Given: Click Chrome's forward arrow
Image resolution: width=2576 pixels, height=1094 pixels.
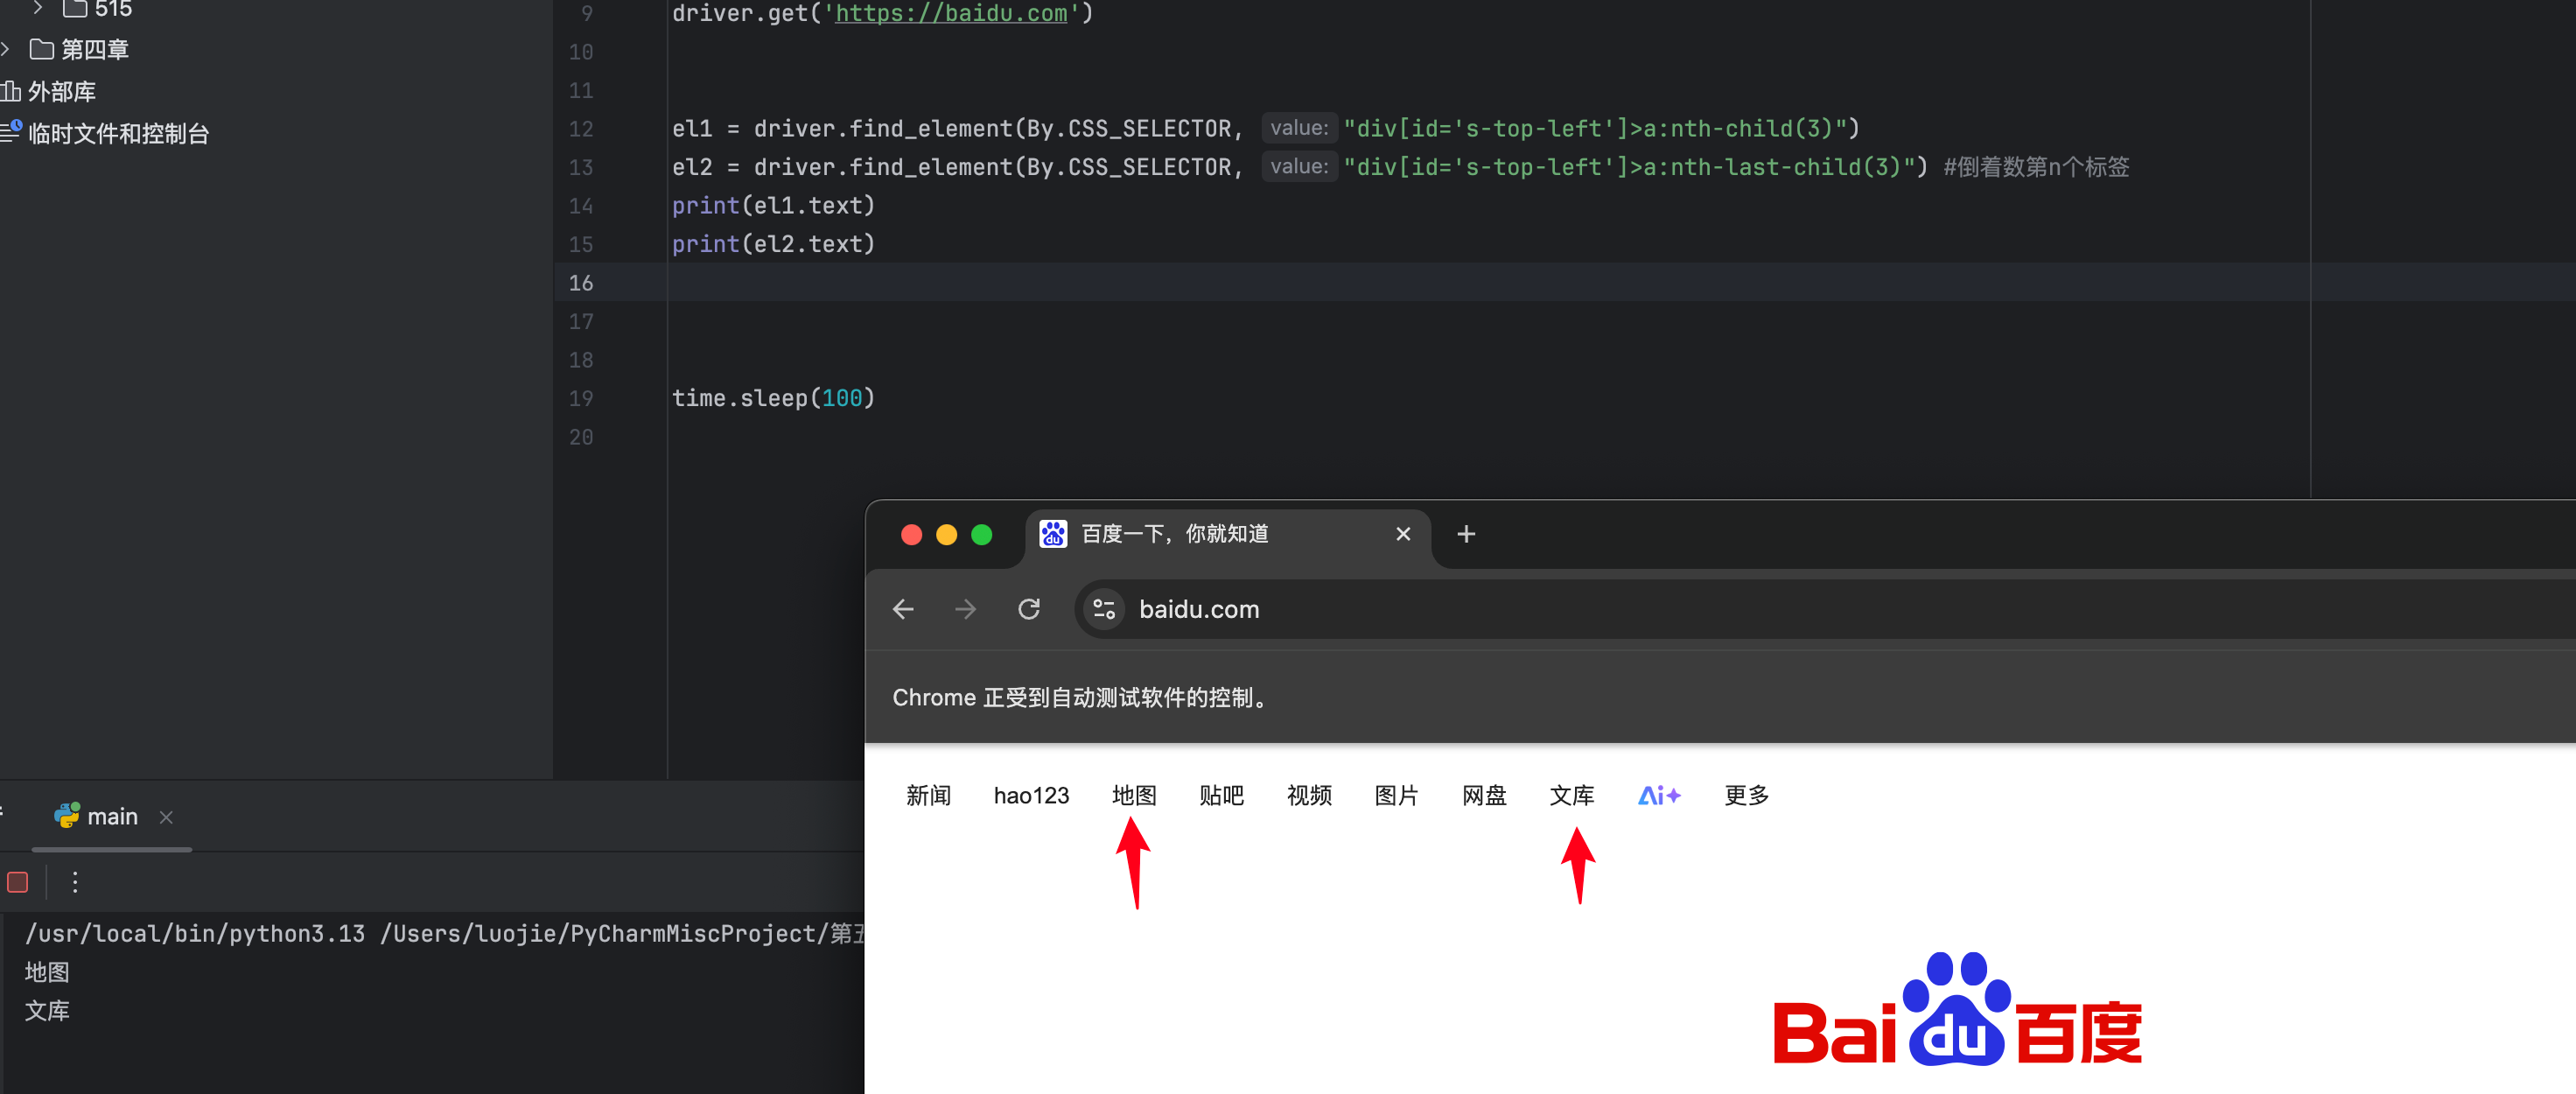Looking at the screenshot, I should (x=965, y=609).
